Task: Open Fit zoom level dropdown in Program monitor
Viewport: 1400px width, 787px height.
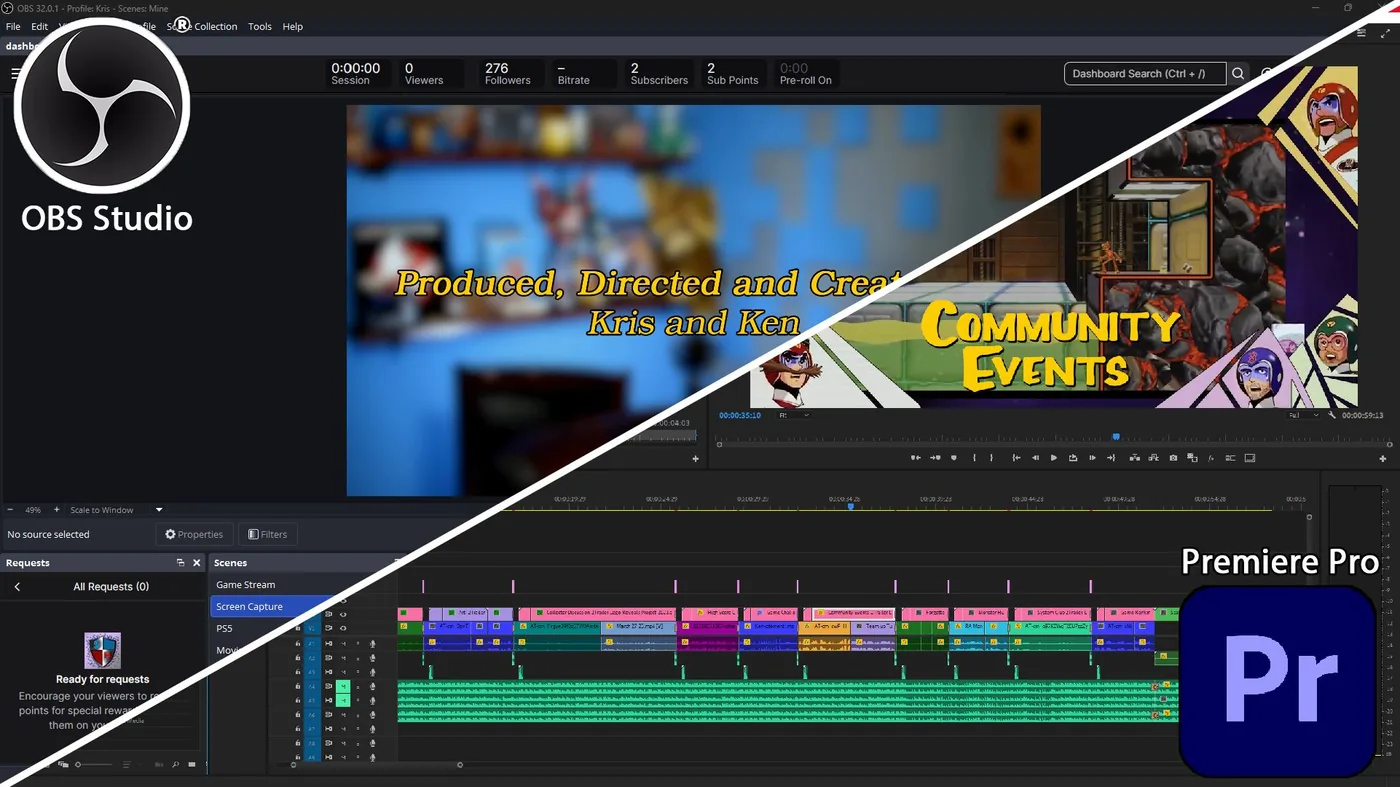Action: point(793,415)
